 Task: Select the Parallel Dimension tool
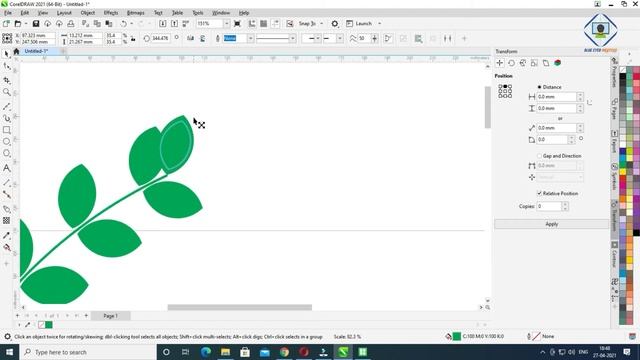[7, 182]
